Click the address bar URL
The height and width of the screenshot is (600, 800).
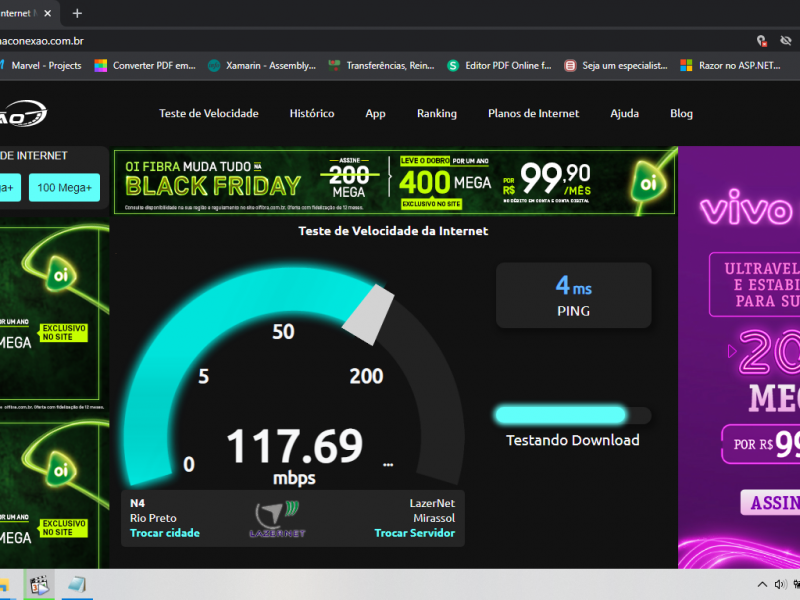click(42, 41)
